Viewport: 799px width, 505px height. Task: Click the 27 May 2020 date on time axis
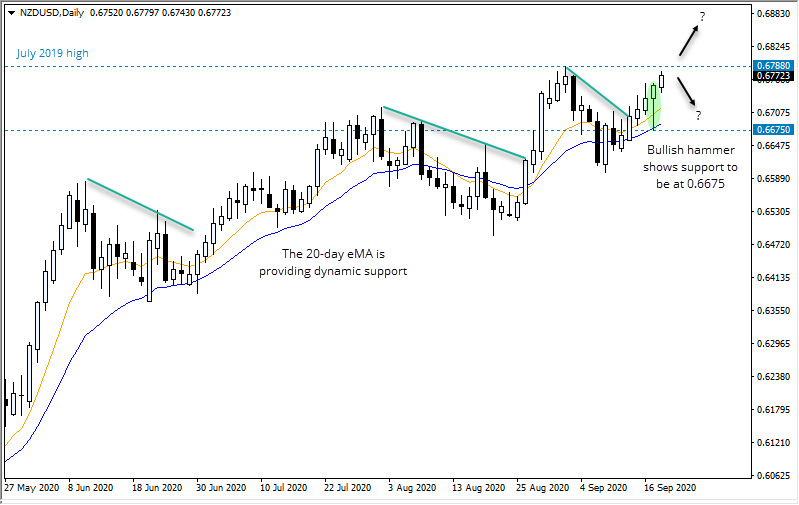click(x=30, y=489)
